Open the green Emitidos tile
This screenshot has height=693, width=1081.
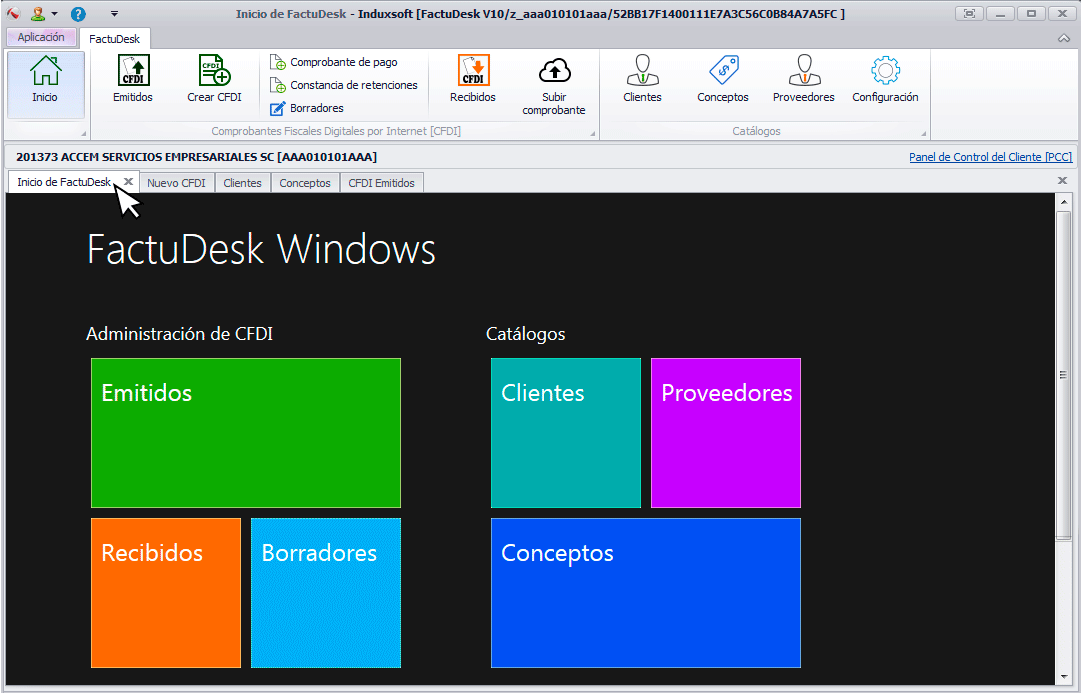coord(246,433)
